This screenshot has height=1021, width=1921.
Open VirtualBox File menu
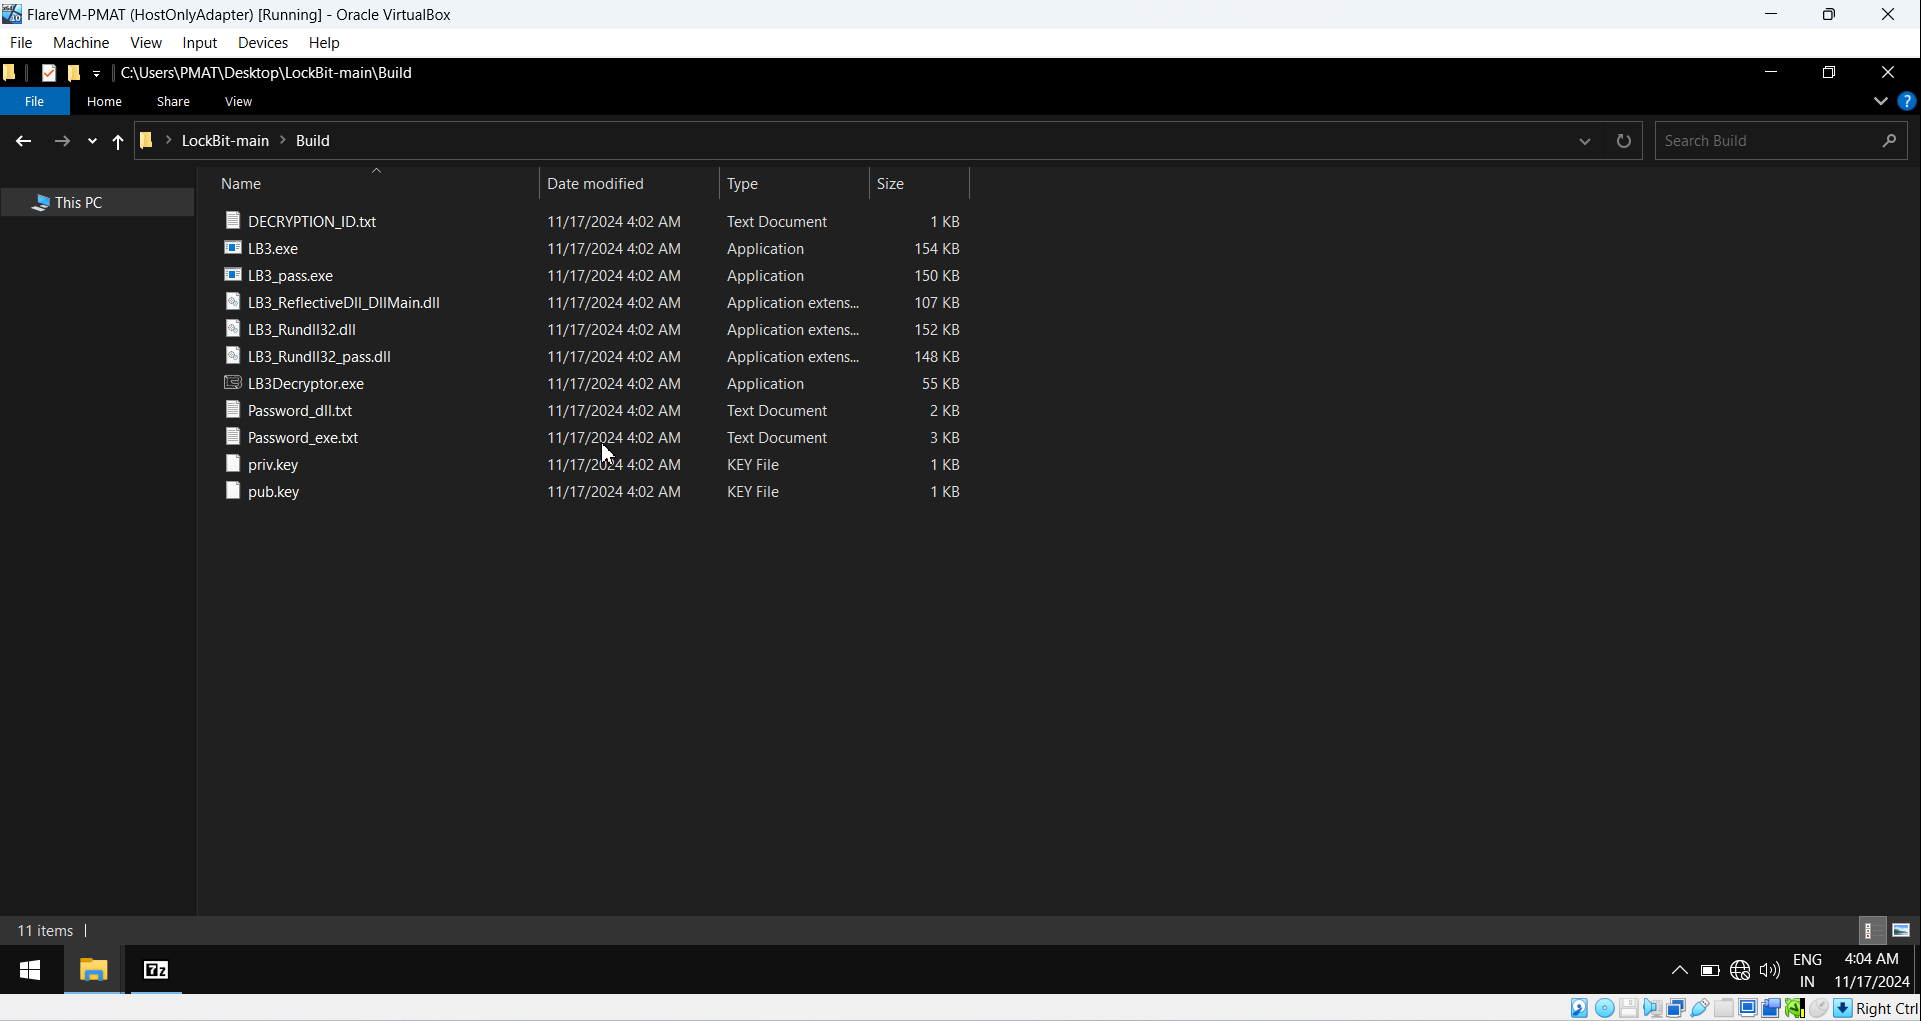21,43
